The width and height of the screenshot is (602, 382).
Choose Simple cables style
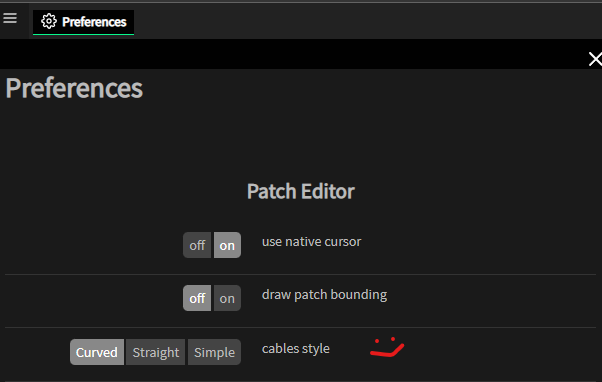214,352
